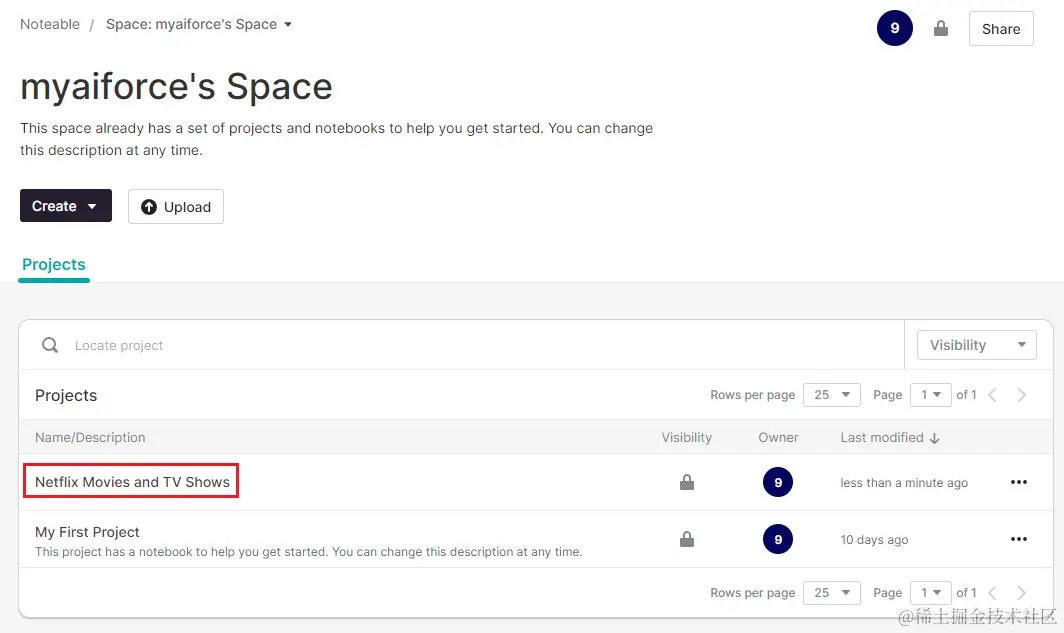
Task: Open top Rows per page dropdown
Action: click(831, 395)
